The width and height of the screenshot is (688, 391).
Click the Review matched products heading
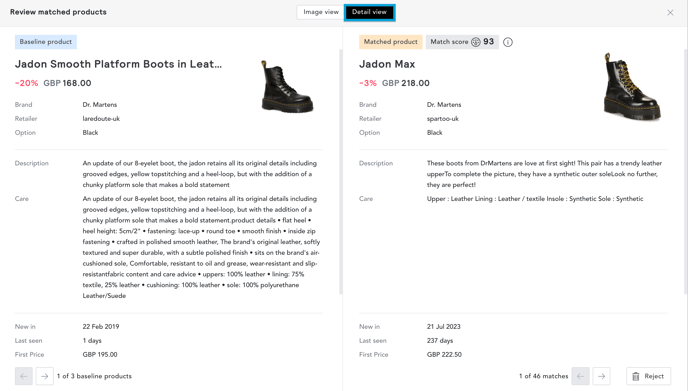(x=58, y=12)
